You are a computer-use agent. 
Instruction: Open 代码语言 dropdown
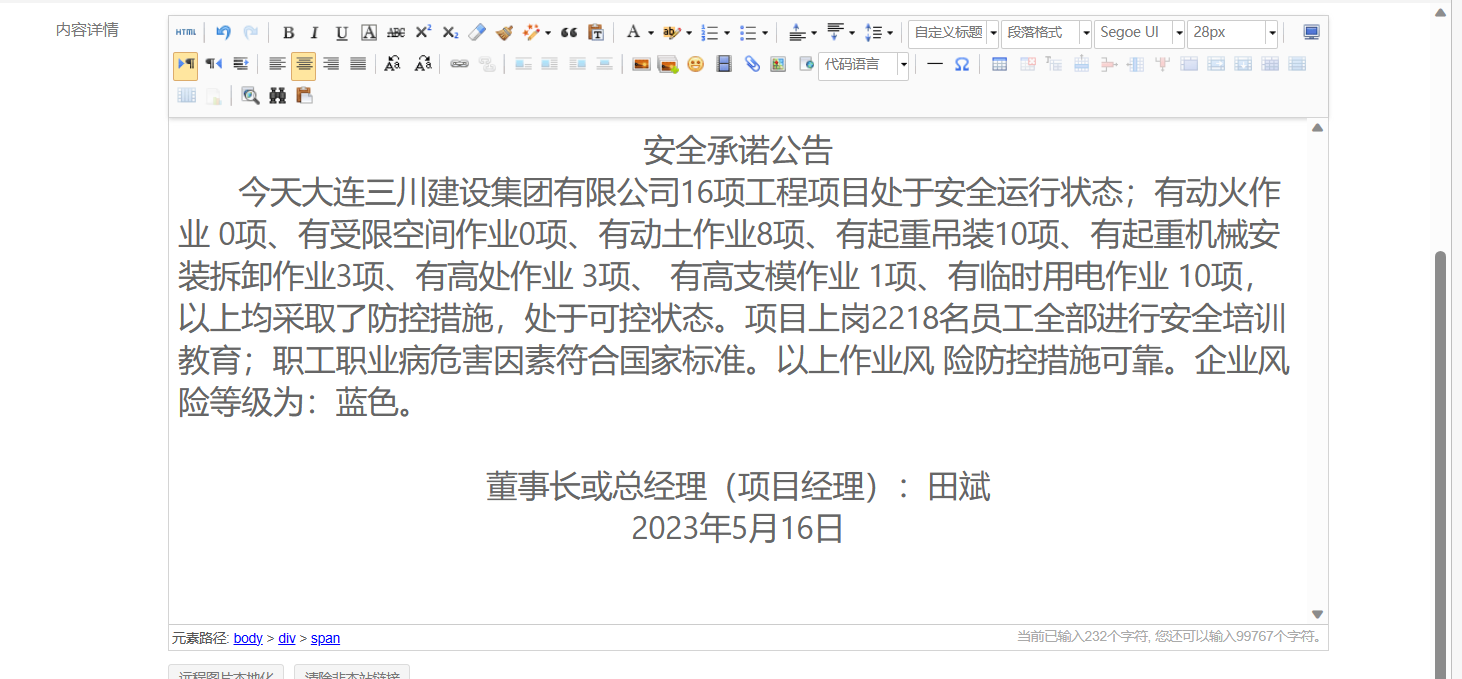(x=863, y=65)
